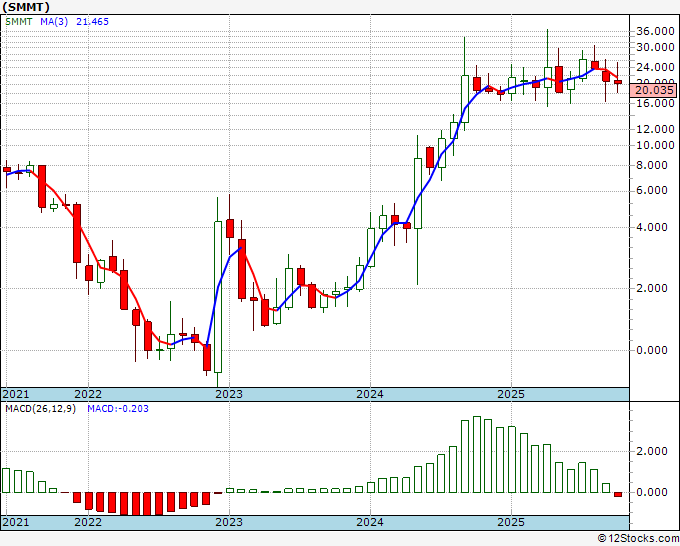Viewport: 680px width, 546px height.
Task: Select the MACD(26,12,9) indicator label
Action: coord(41,410)
